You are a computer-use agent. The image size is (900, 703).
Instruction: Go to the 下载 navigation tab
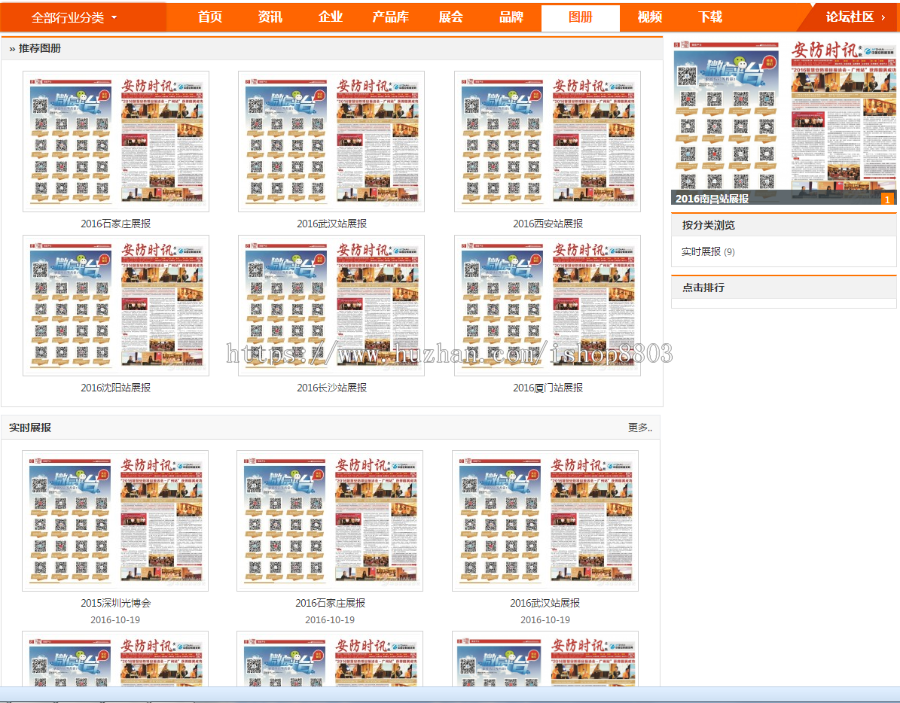(x=710, y=17)
